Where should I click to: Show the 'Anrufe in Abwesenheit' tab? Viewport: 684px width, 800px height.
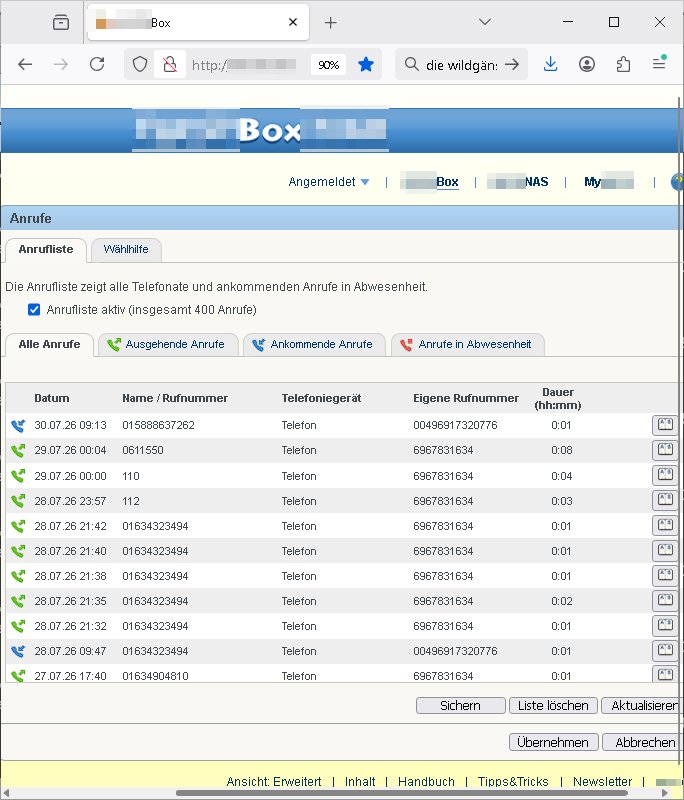(467, 344)
